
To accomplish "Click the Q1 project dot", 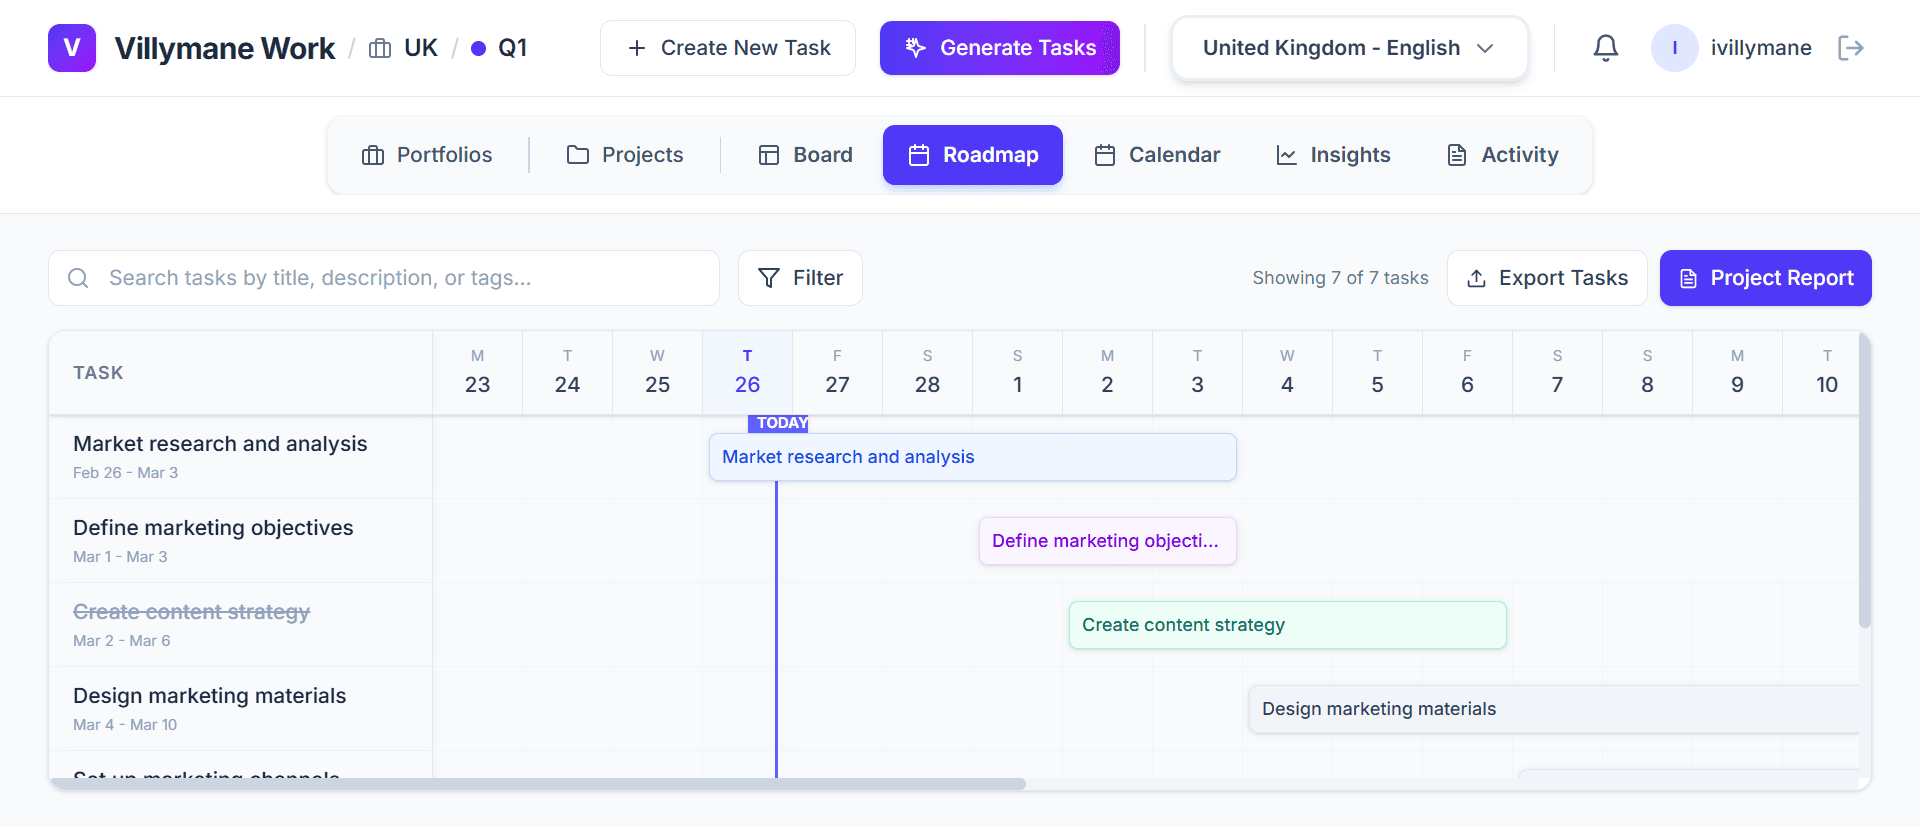I will click(x=478, y=48).
